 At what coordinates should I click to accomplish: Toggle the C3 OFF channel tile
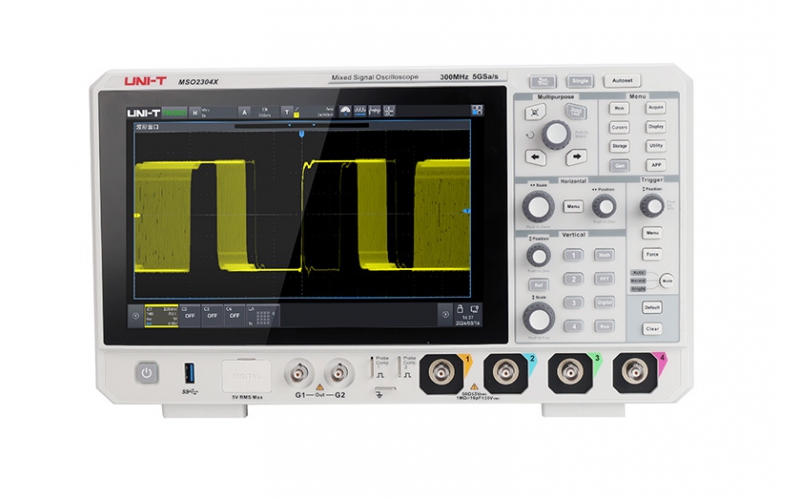pos(212,316)
